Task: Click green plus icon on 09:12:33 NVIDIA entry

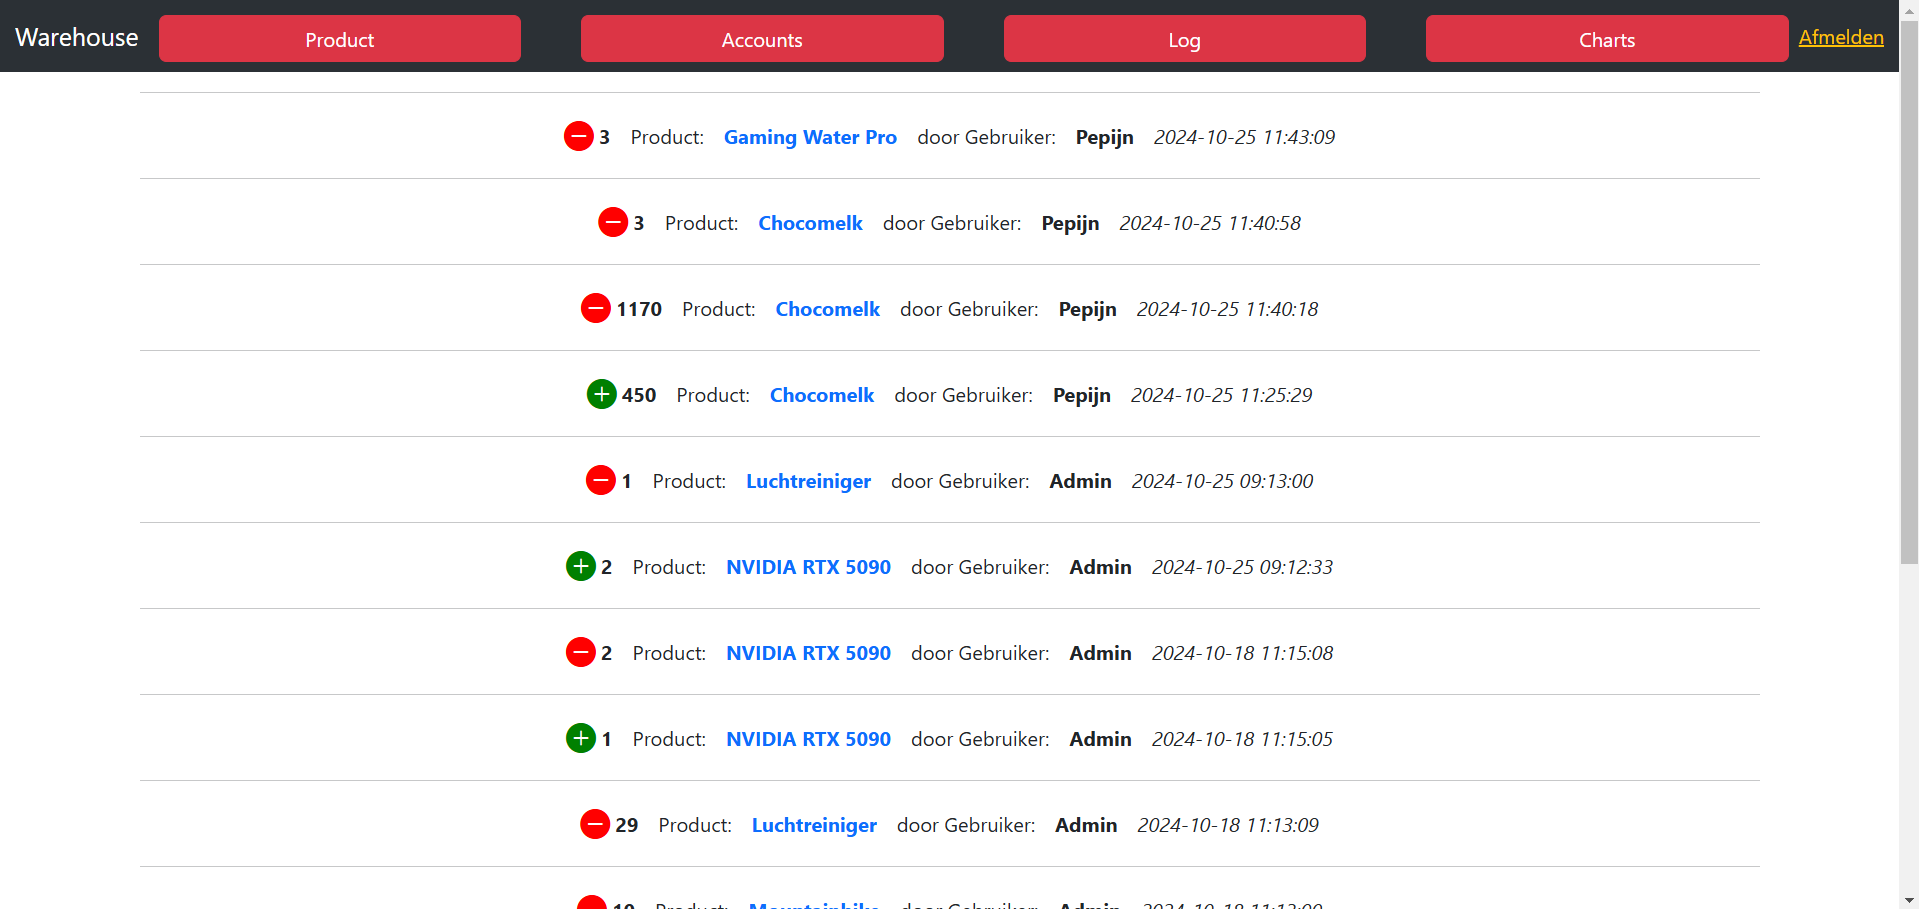Action: coord(580,566)
